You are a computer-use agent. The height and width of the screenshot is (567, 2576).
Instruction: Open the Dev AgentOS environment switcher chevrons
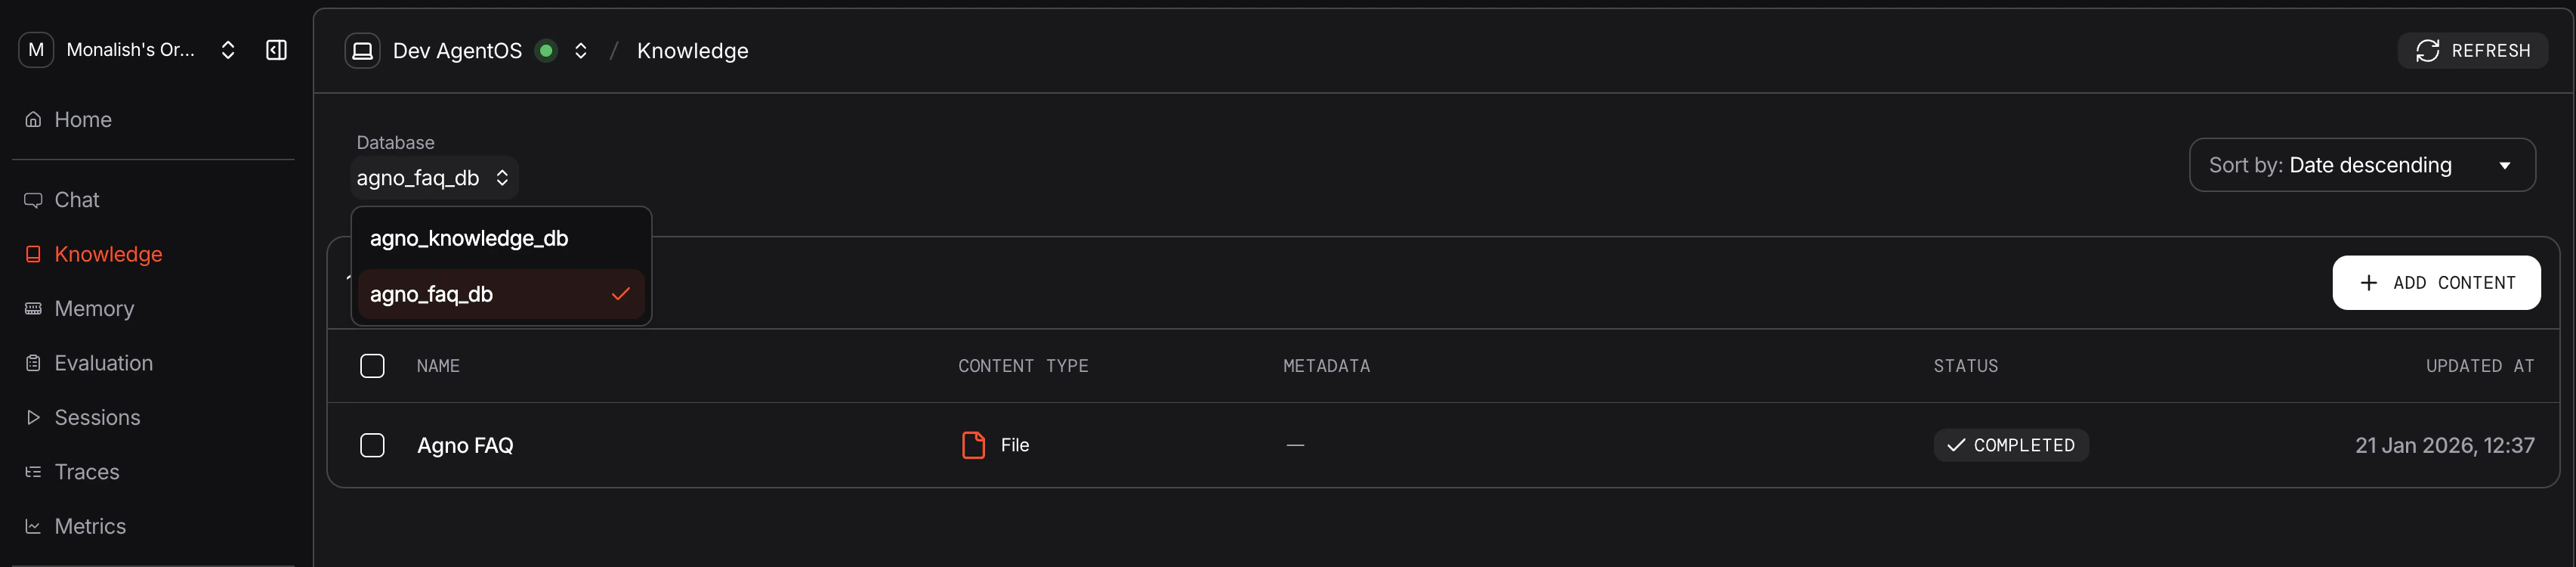click(x=580, y=50)
